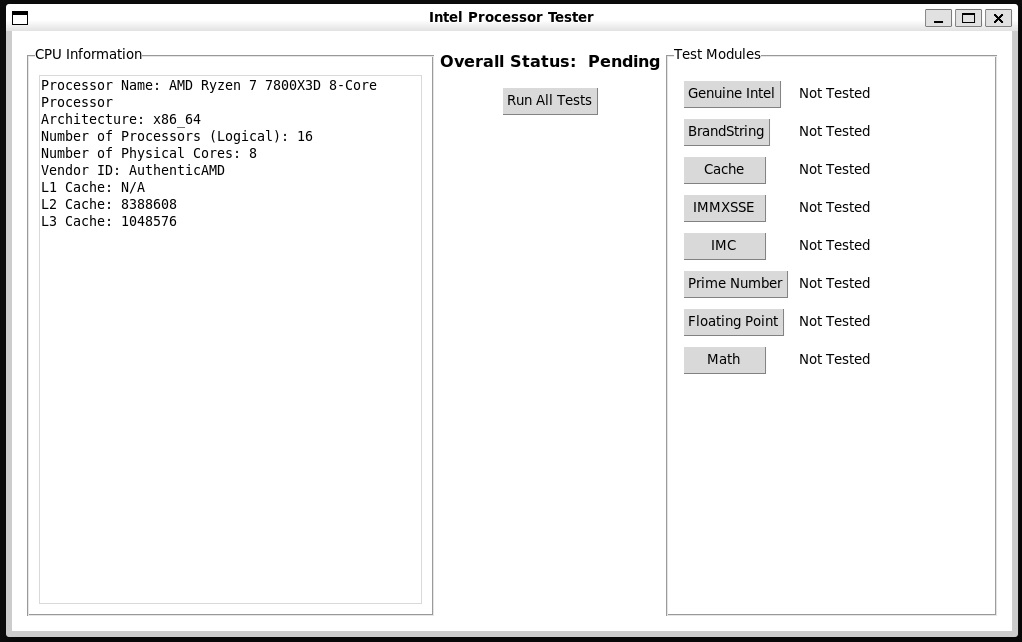Click the Prime Number Not Tested status
This screenshot has width=1022, height=642.
click(834, 283)
